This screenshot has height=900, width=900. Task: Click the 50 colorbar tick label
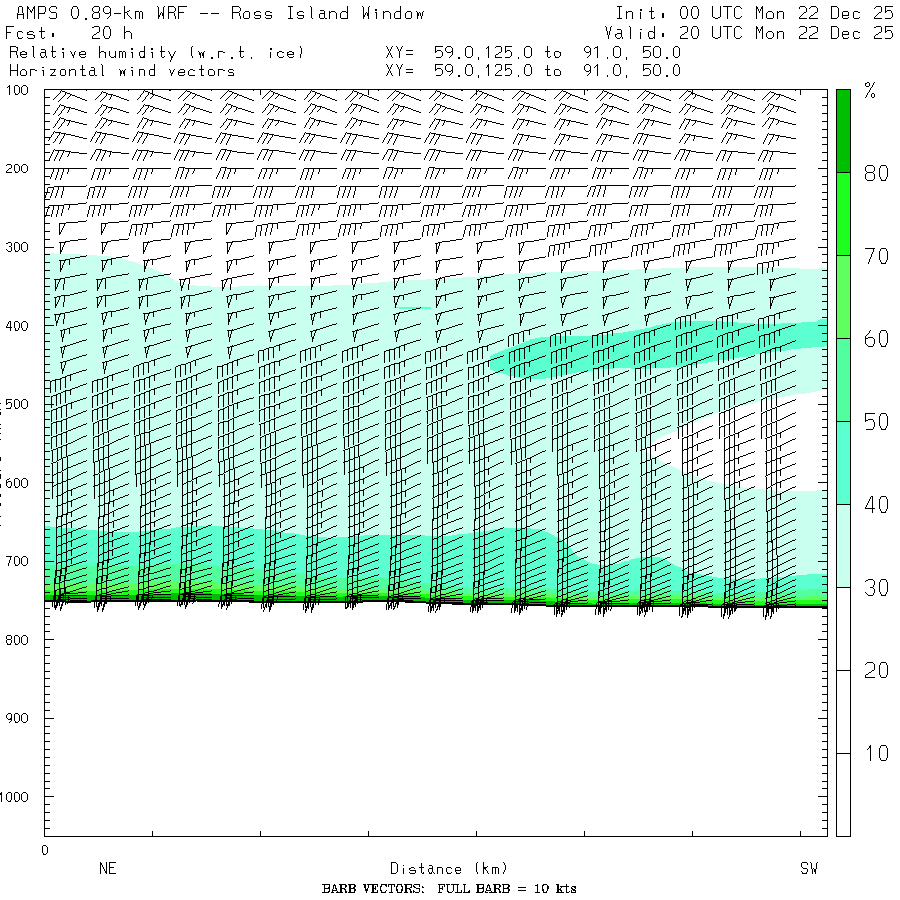[876, 422]
